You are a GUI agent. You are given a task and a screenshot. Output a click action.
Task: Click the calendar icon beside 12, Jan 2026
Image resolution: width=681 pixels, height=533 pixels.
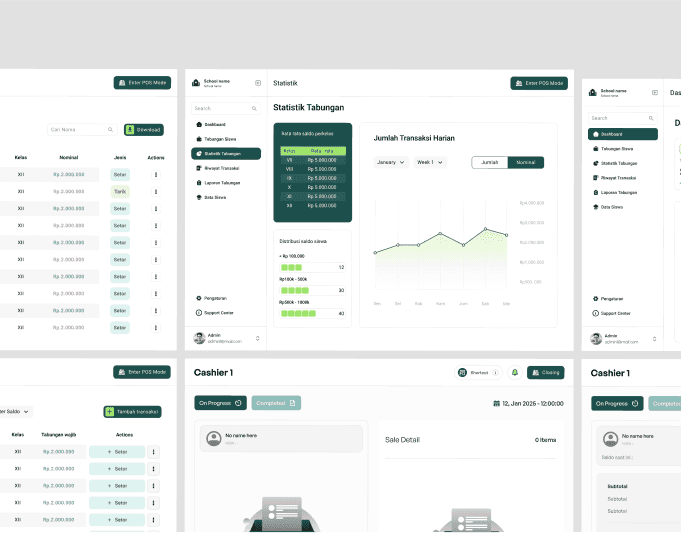point(496,404)
